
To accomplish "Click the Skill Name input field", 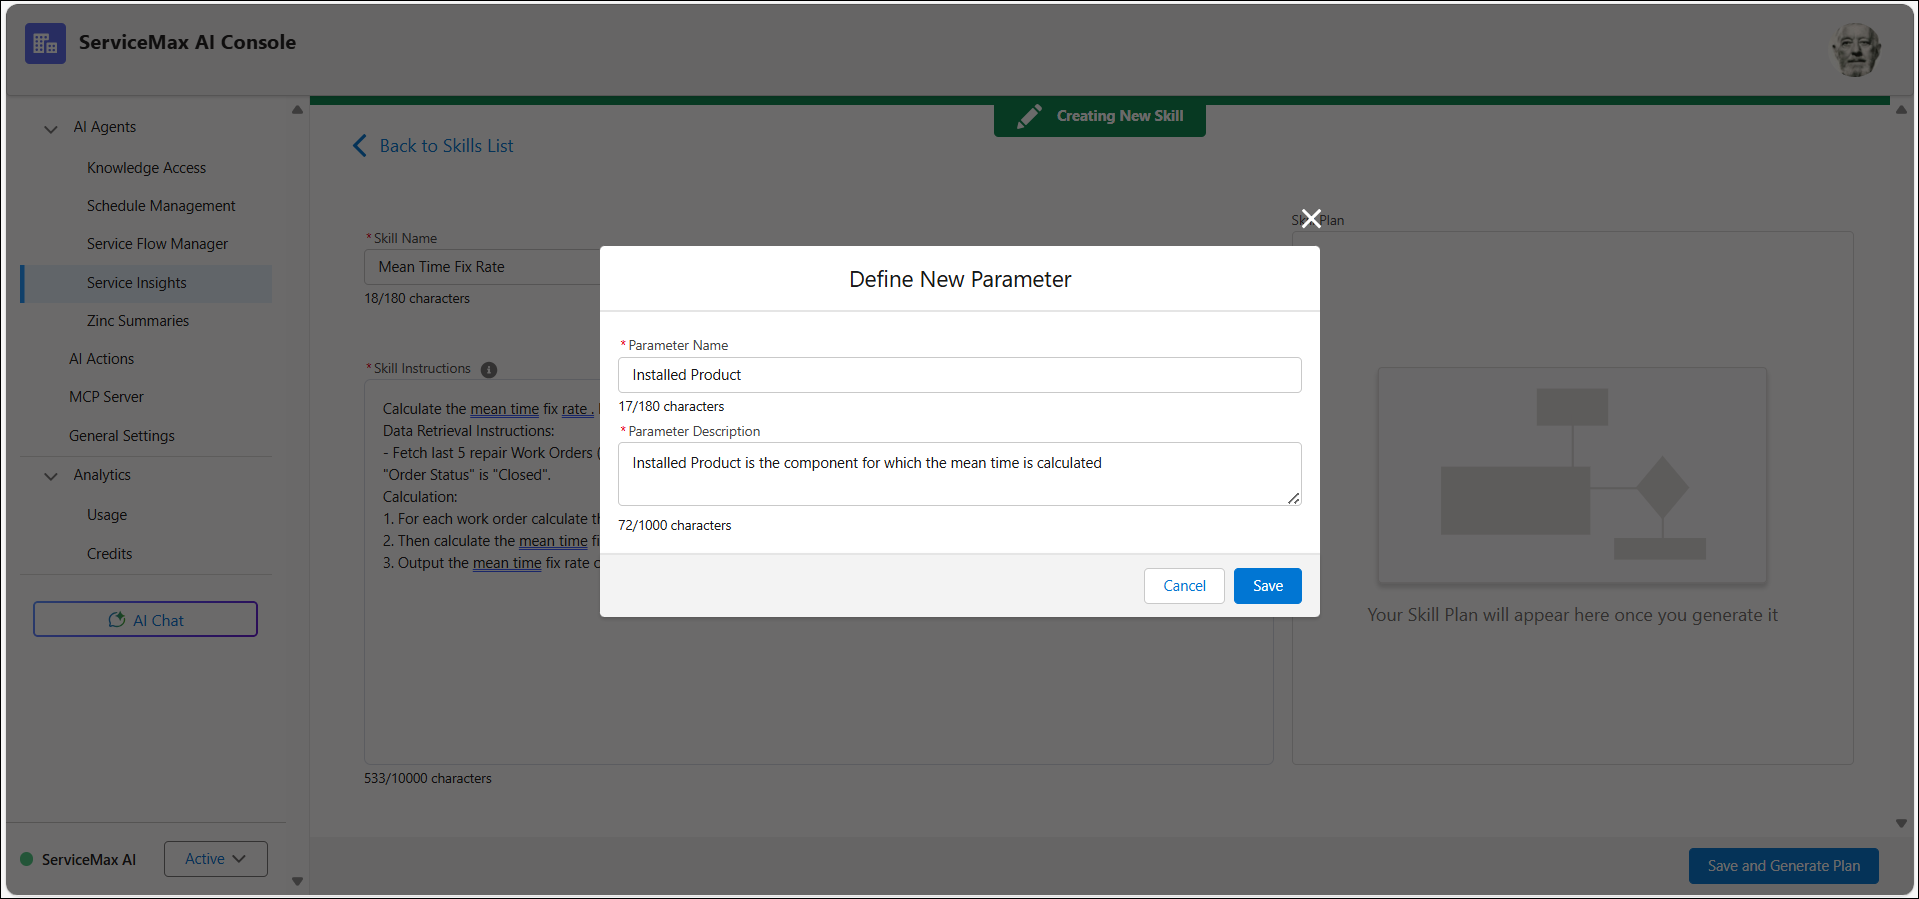I will [x=482, y=267].
